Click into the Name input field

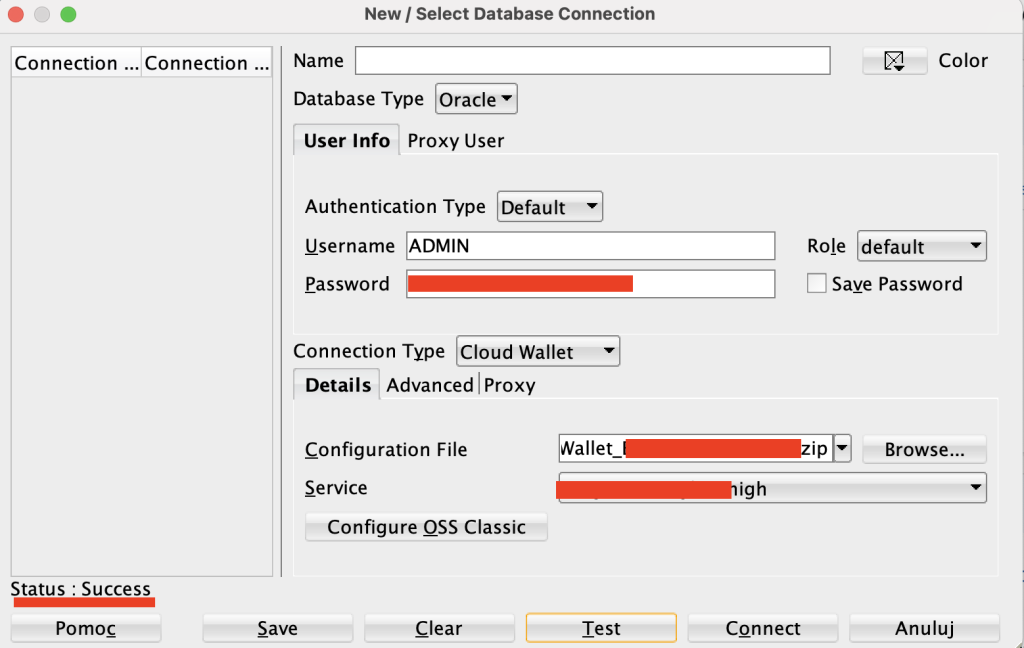tap(592, 61)
